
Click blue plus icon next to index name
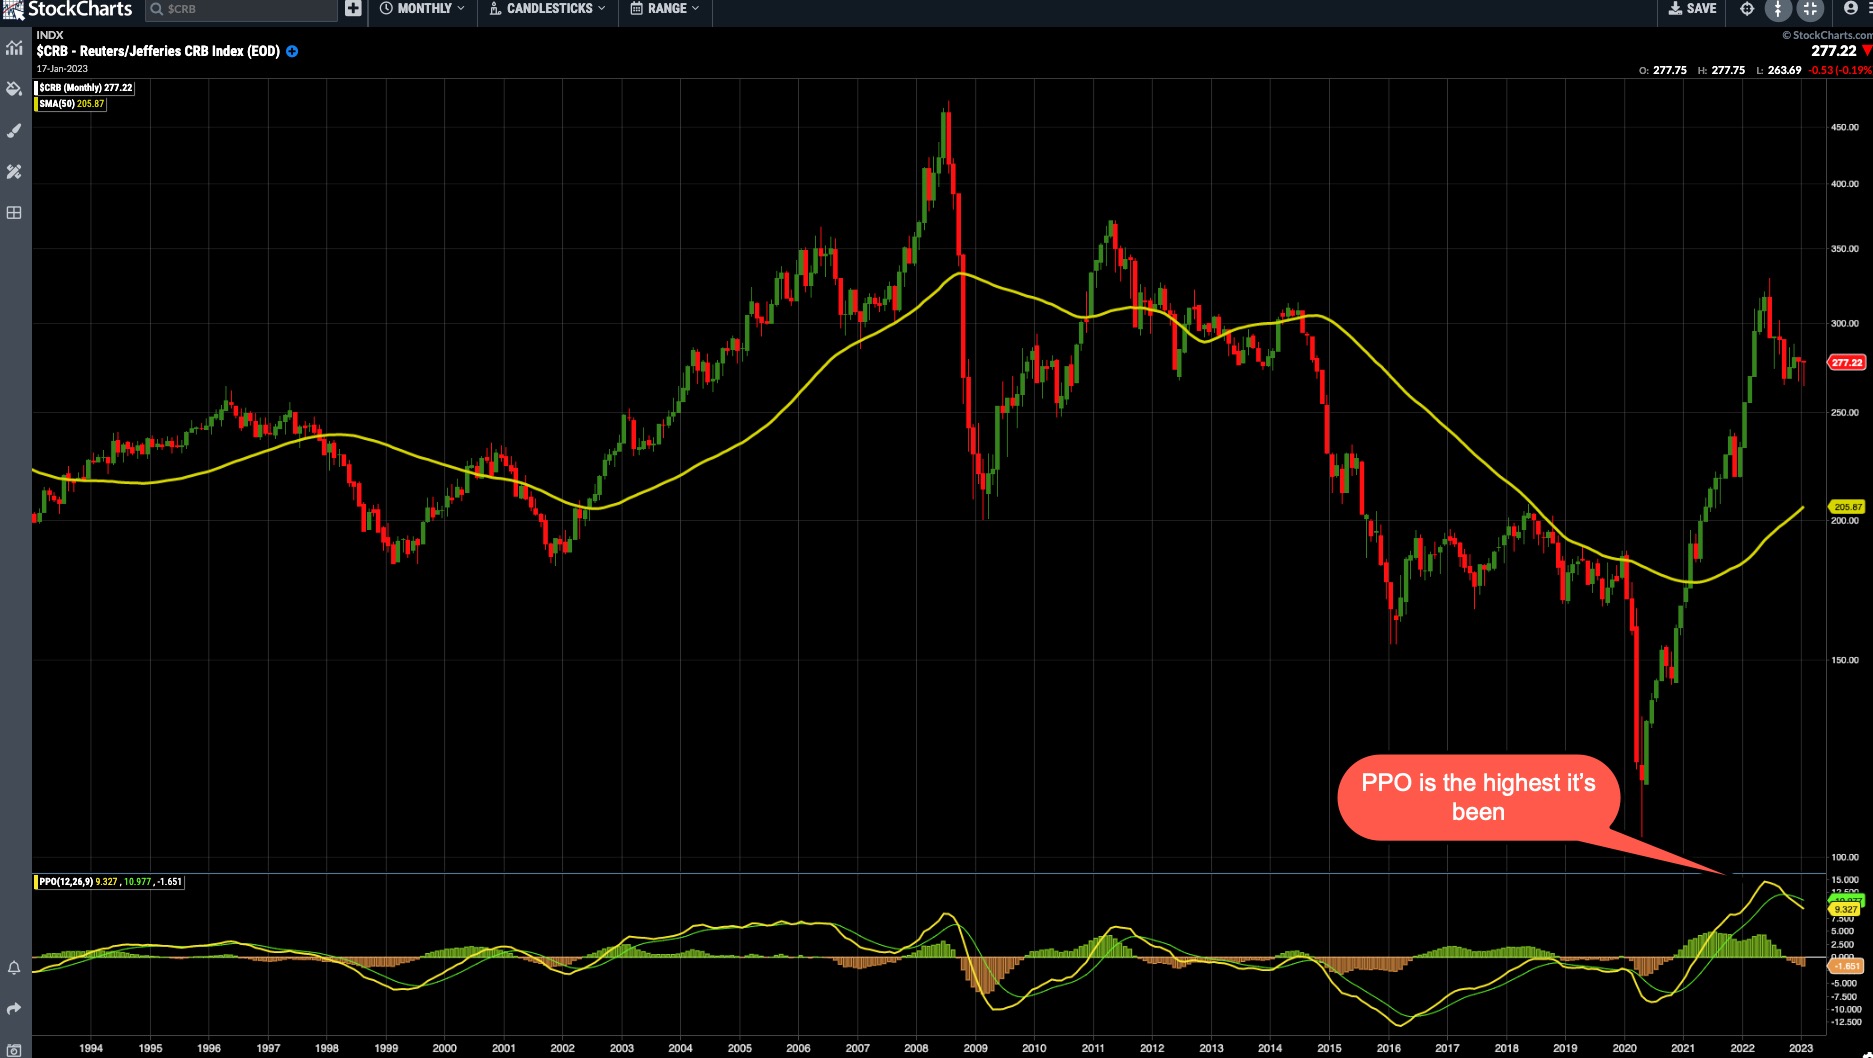tap(292, 51)
